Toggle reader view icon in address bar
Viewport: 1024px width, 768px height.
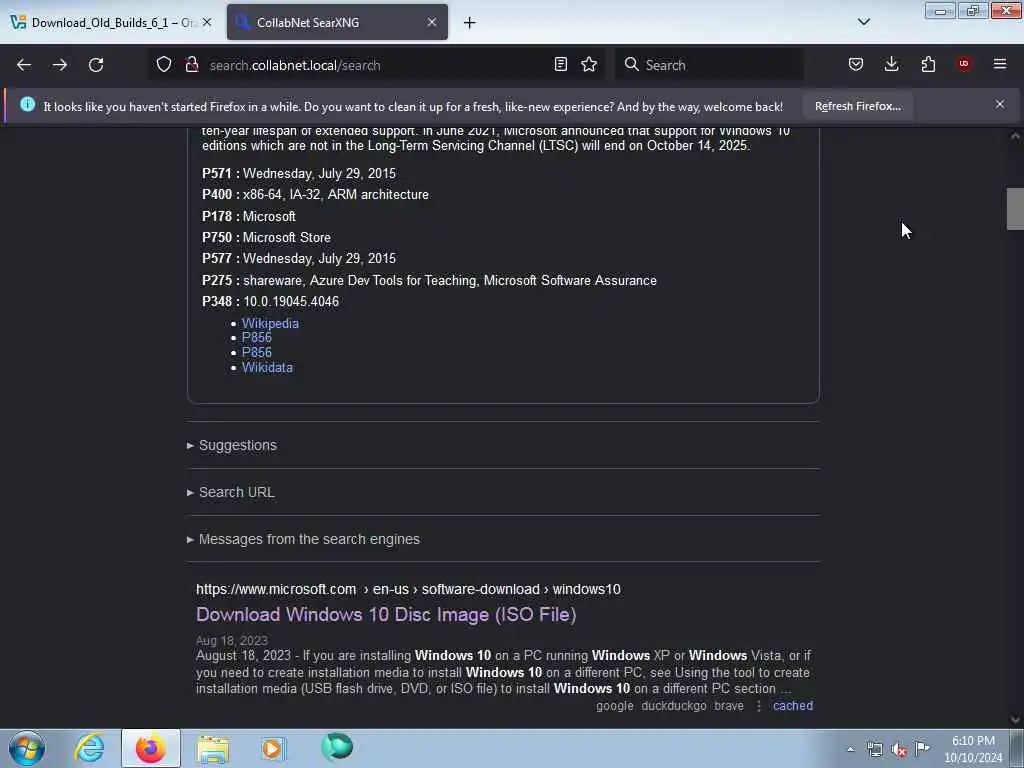tap(560, 64)
